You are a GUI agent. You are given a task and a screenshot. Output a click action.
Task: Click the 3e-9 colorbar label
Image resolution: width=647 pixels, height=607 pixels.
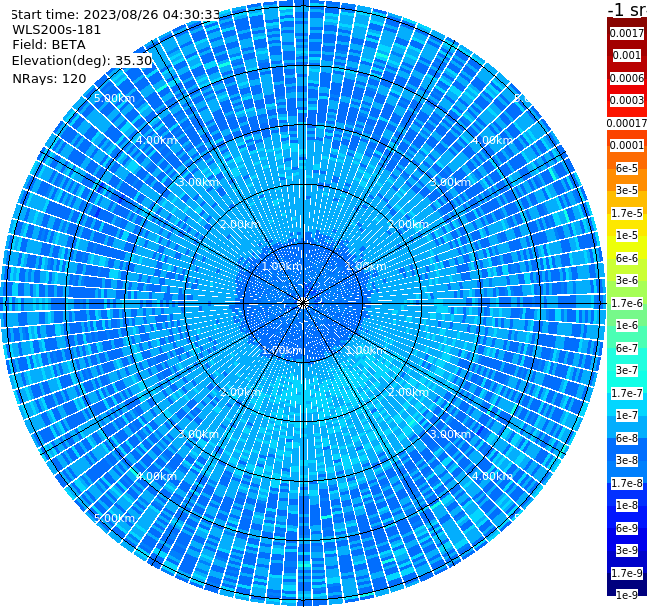point(627,550)
